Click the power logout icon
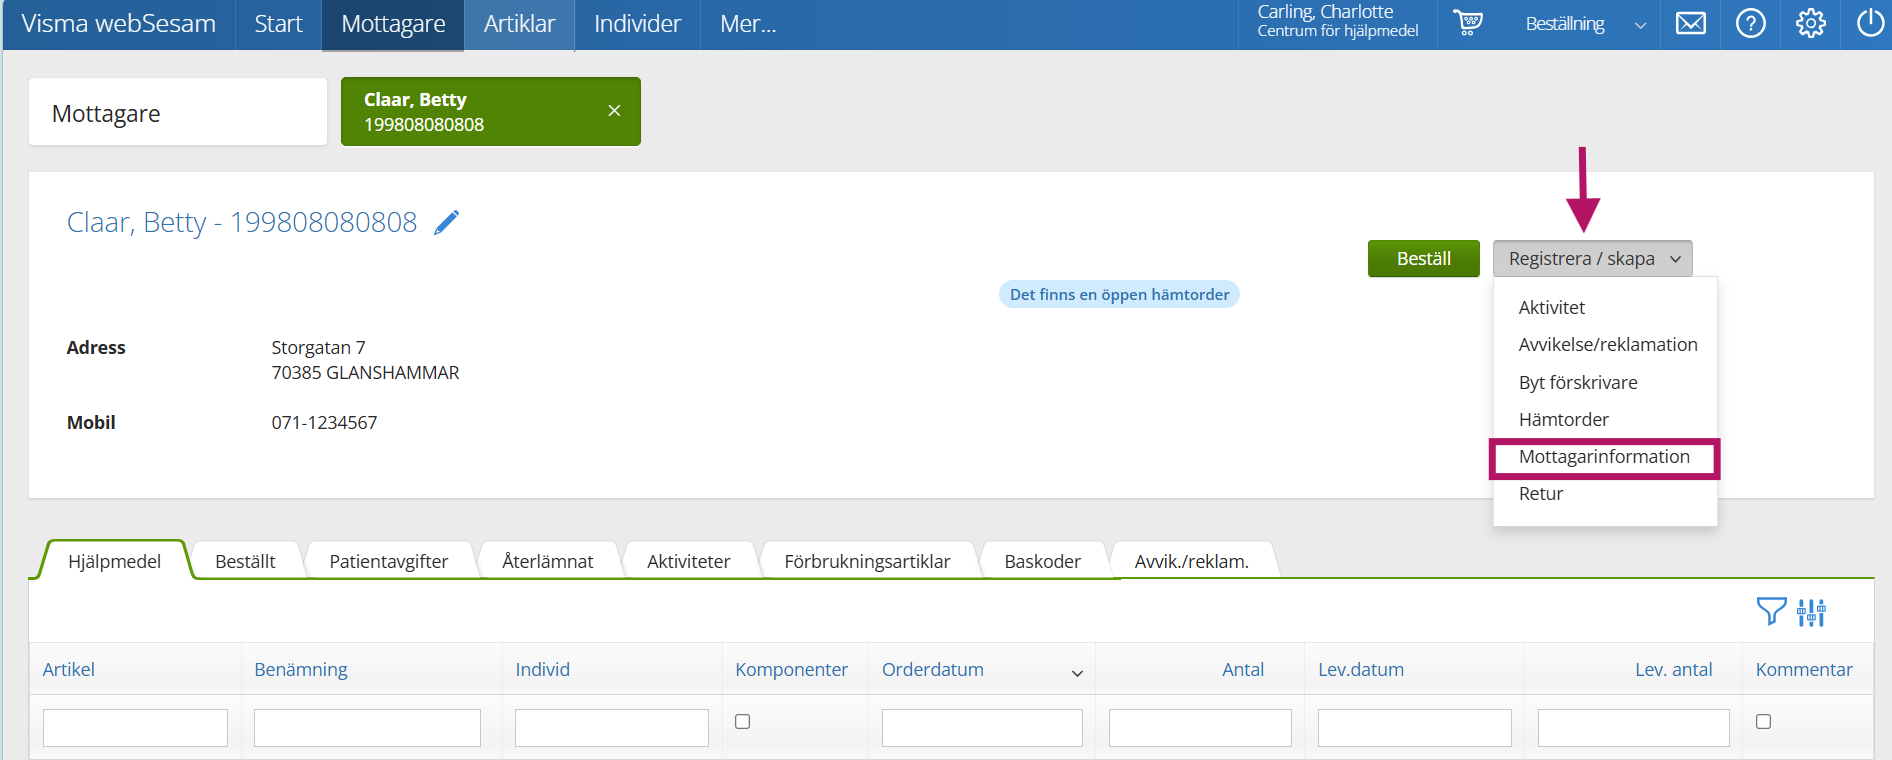 coord(1870,23)
